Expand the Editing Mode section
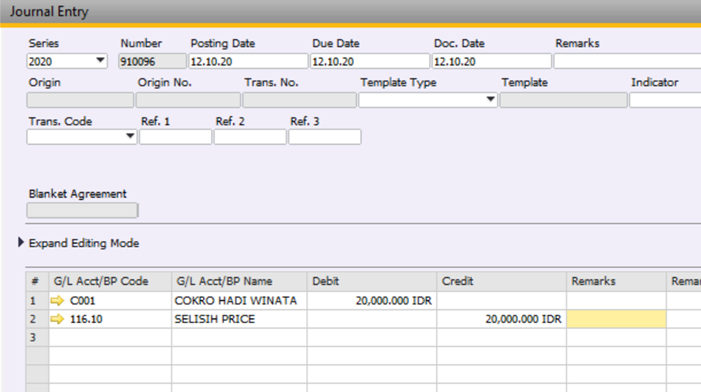Screen dimensions: 701x392 click(x=21, y=243)
